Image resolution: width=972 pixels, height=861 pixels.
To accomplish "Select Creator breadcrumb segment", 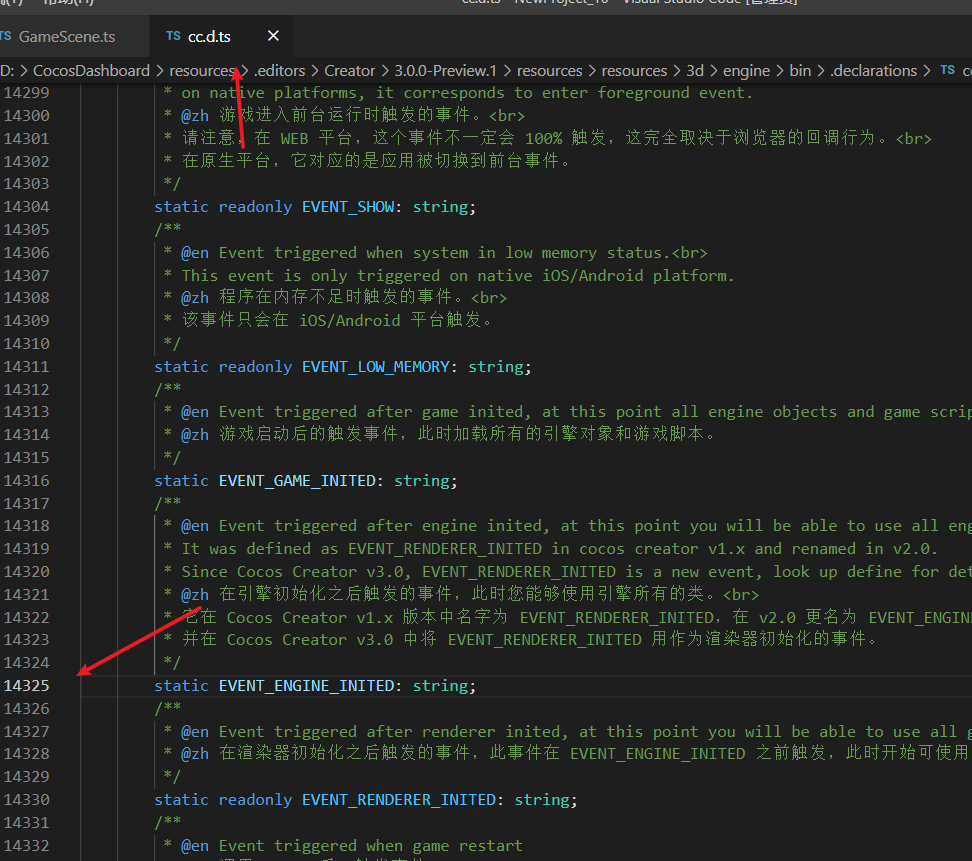I will click(350, 71).
